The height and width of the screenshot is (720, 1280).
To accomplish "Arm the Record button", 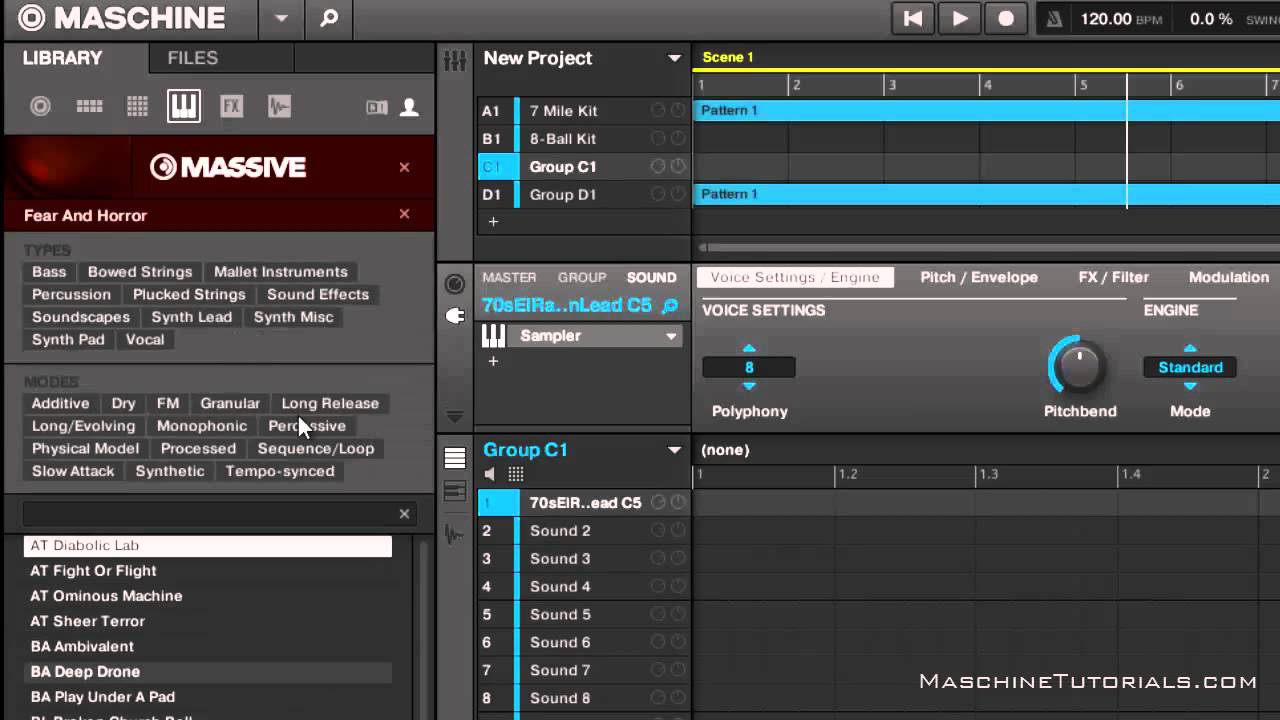I will coord(1006,18).
